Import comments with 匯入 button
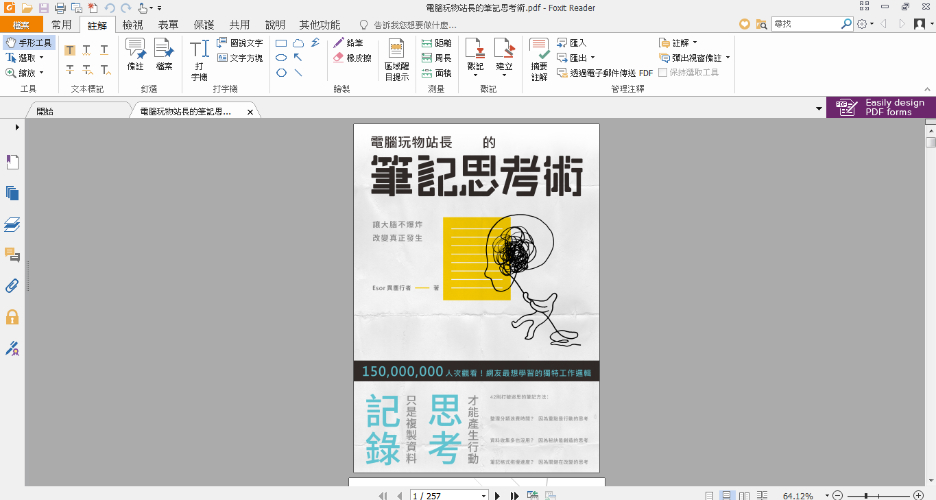936x500 pixels. (x=572, y=43)
